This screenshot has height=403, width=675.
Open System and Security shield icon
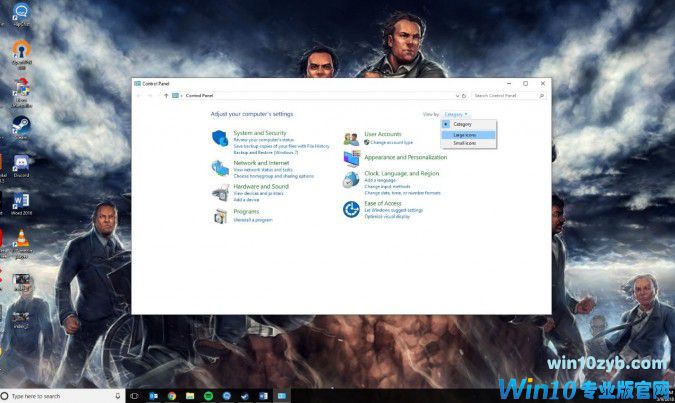coord(220,138)
